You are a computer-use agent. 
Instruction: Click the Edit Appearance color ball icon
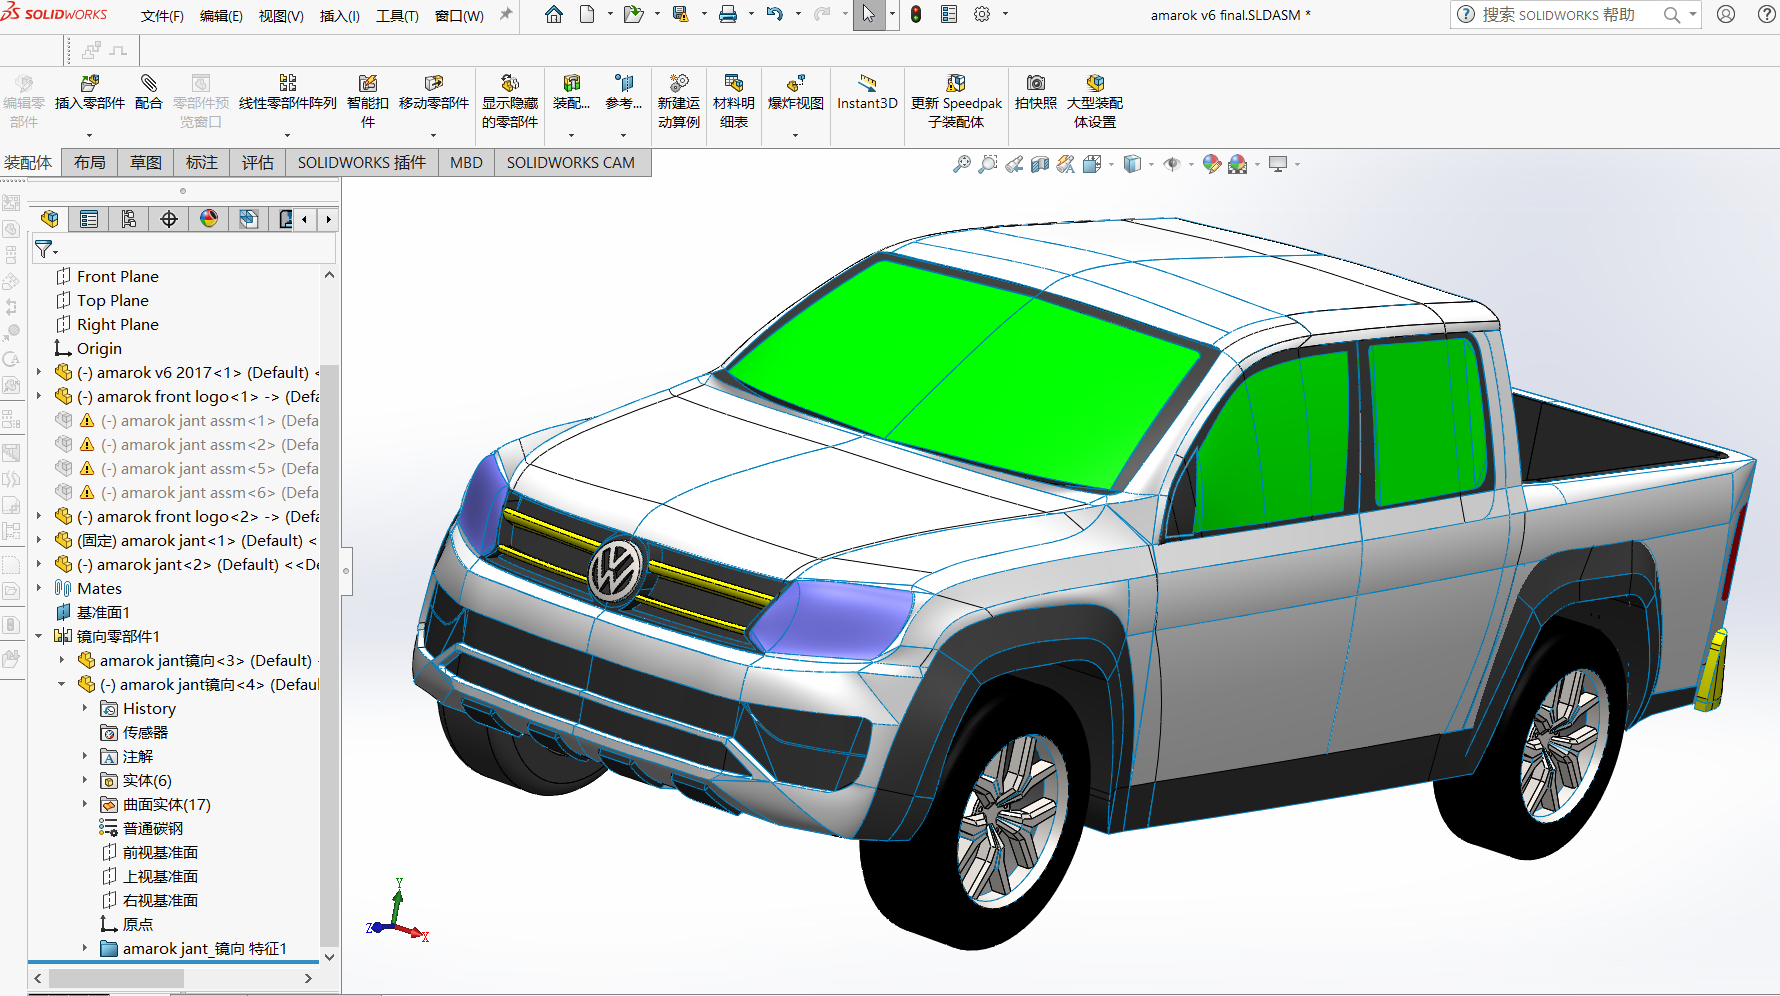coord(1212,164)
